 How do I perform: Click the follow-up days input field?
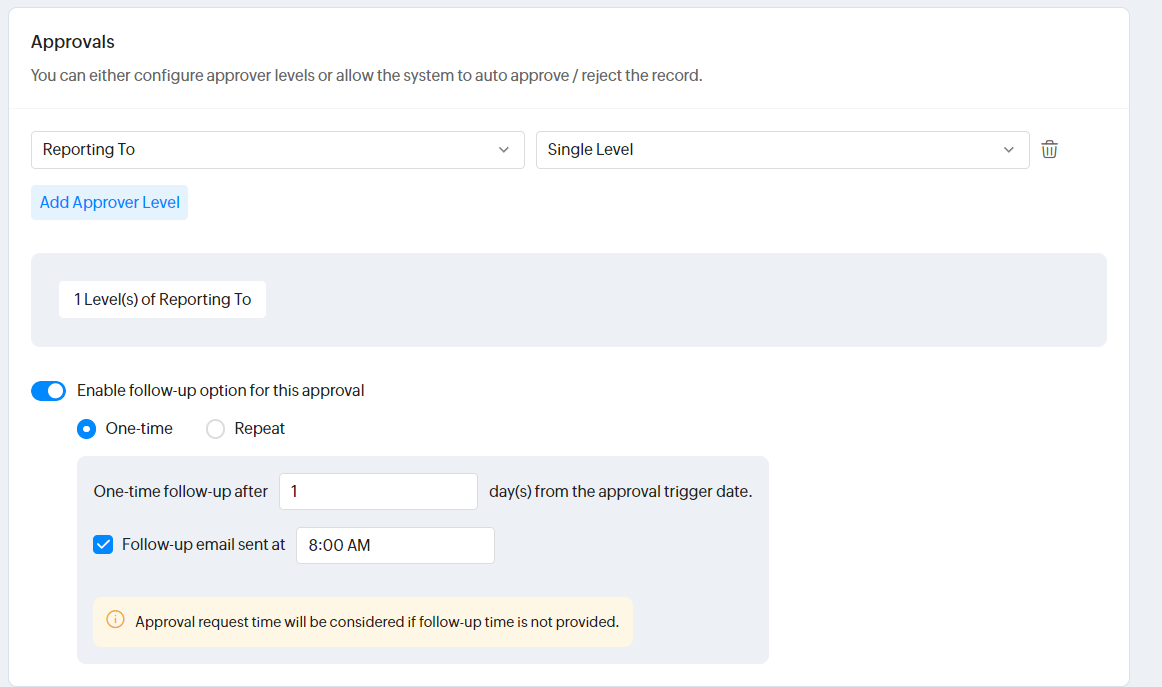click(x=378, y=492)
